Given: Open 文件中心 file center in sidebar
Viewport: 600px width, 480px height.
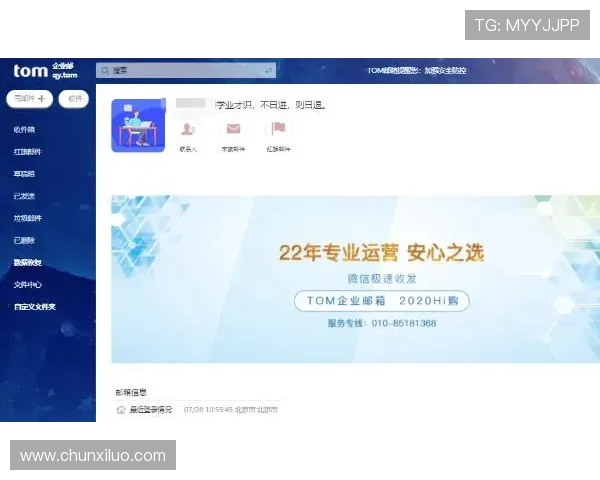Looking at the screenshot, I should [28, 285].
